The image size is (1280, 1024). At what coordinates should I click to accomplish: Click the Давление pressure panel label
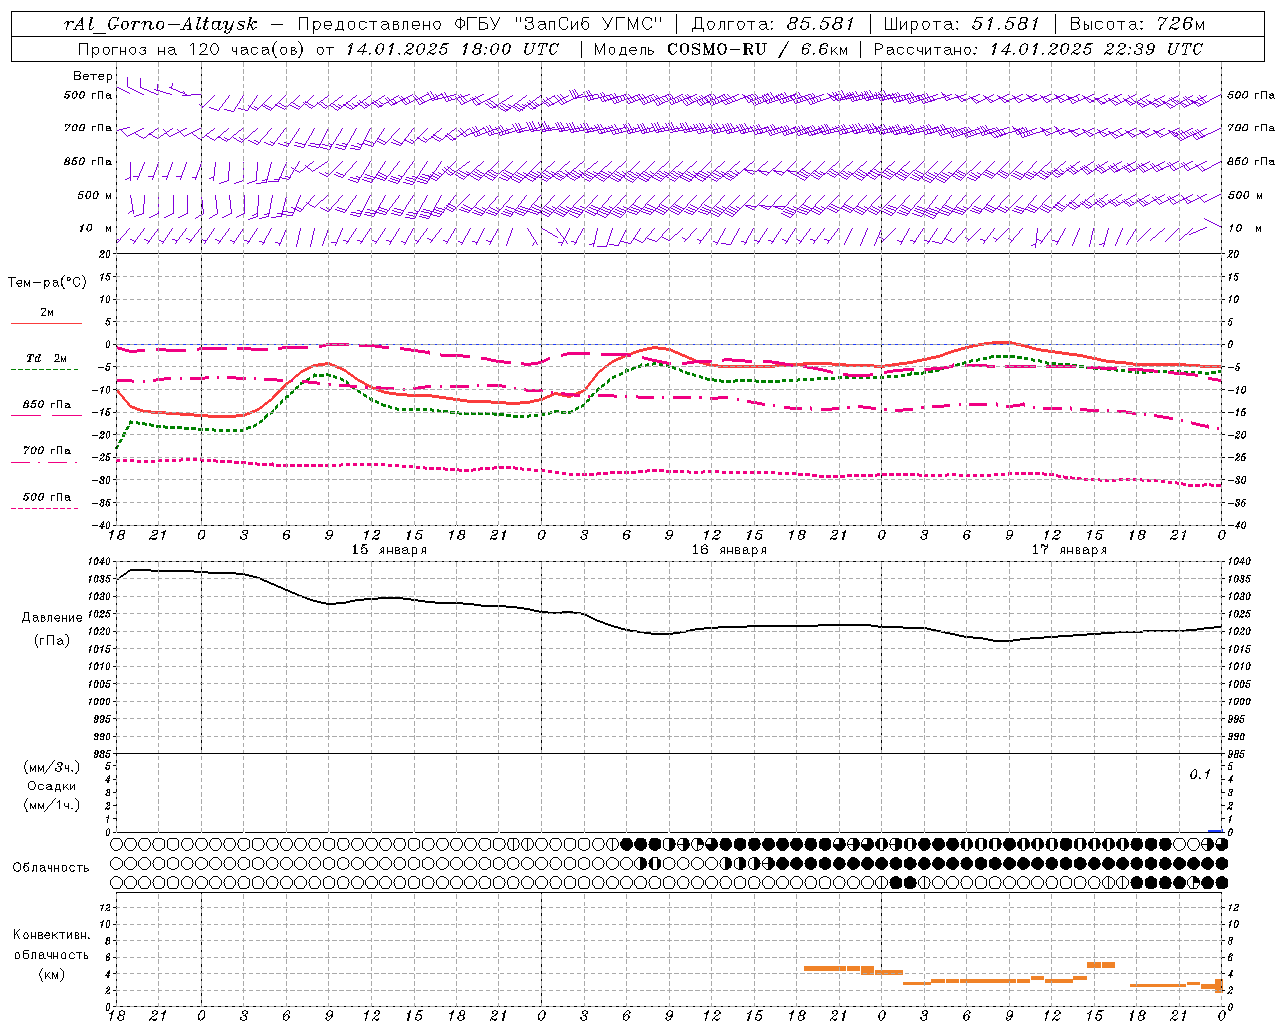pos(52,618)
